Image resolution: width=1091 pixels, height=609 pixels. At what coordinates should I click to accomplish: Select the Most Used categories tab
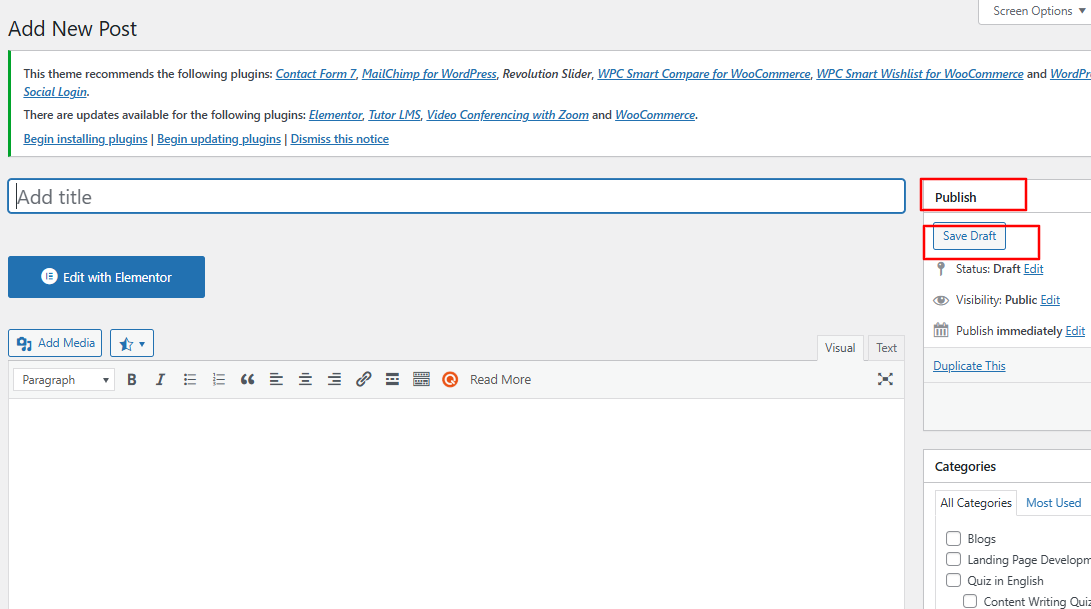[1053, 503]
